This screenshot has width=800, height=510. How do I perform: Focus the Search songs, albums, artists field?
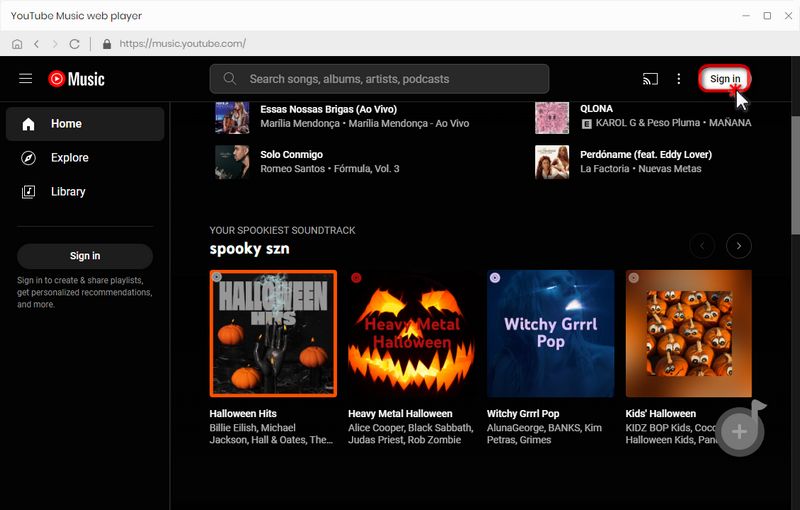click(x=379, y=79)
